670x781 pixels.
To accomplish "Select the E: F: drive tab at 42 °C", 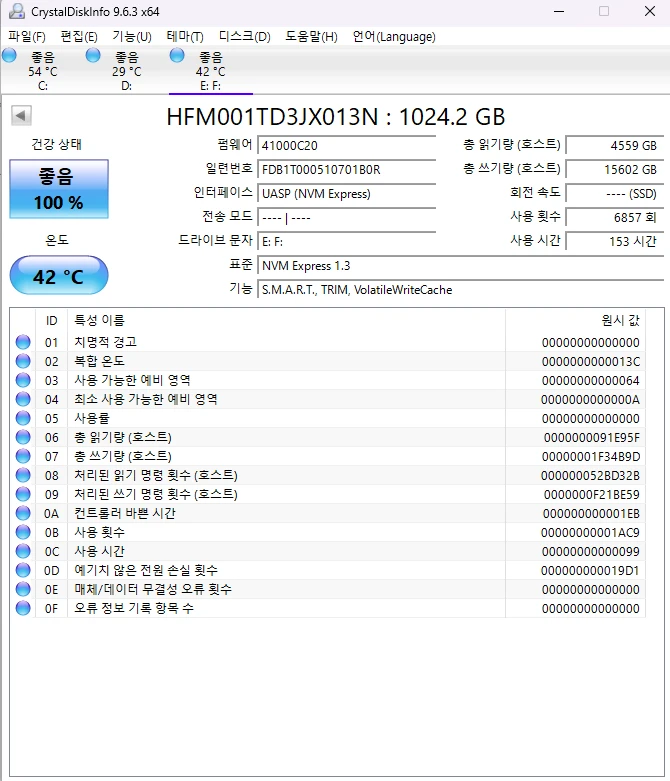I will [x=210, y=71].
